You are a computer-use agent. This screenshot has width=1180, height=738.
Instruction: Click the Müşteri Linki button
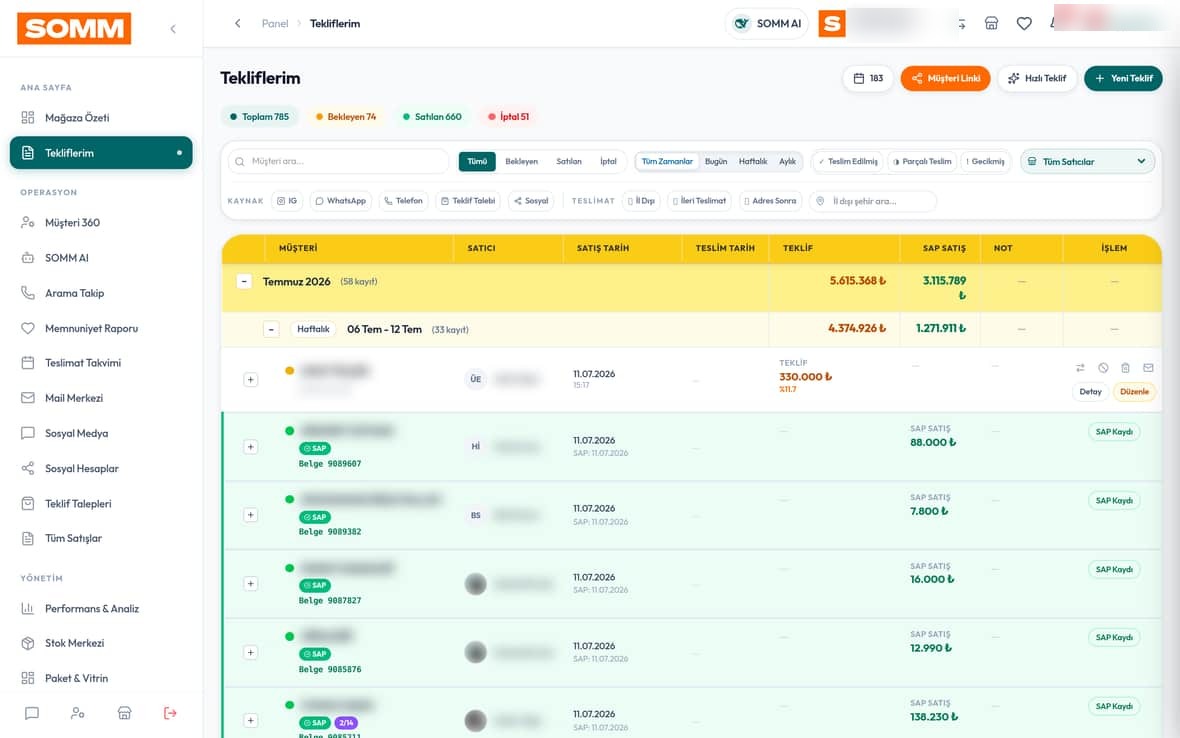click(x=945, y=78)
